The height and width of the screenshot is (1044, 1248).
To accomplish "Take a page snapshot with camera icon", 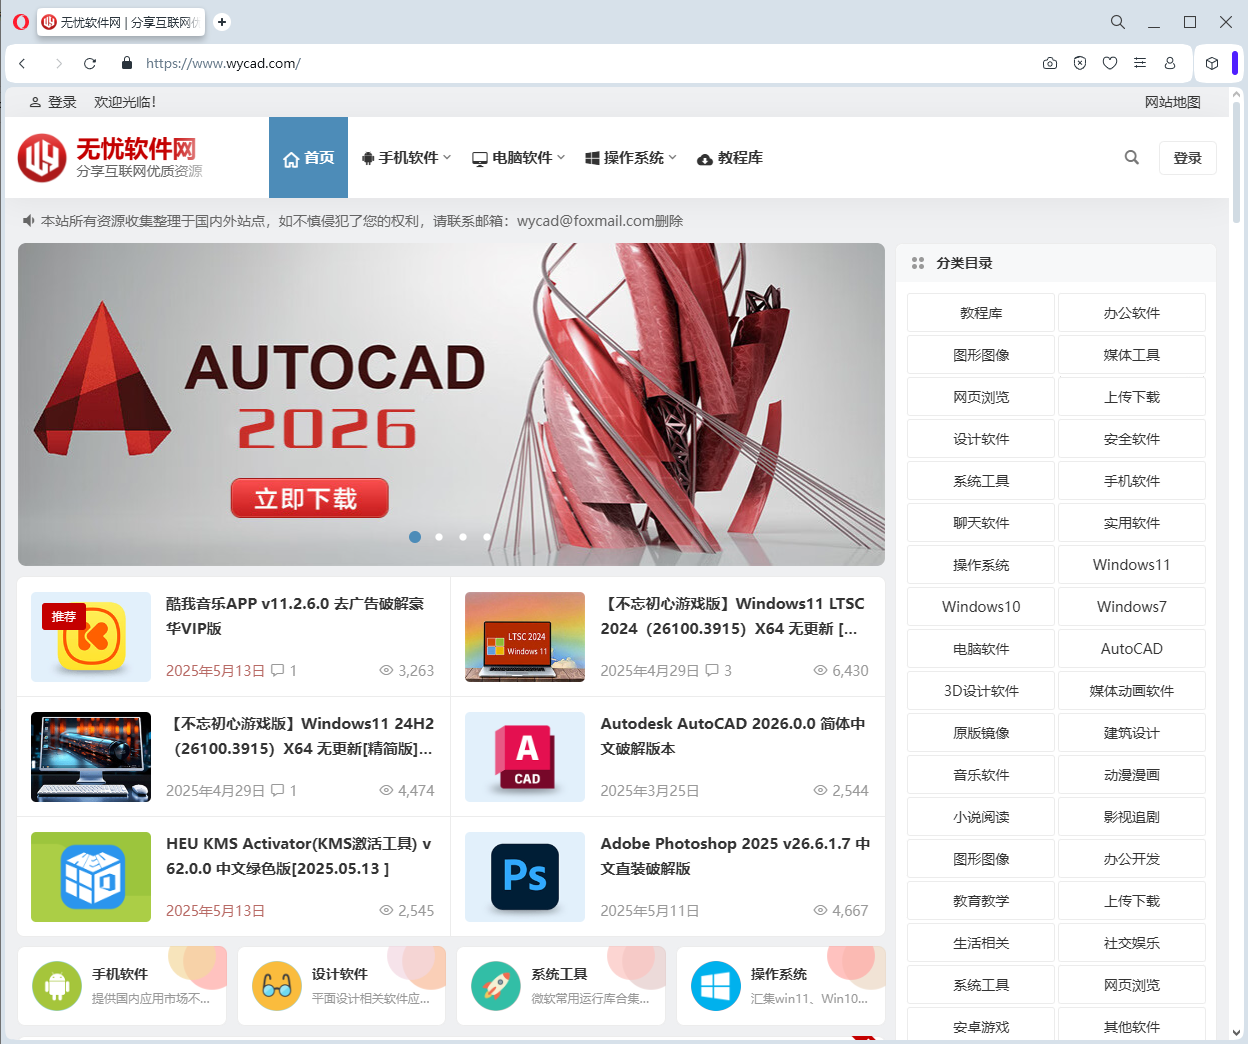I will point(1049,63).
